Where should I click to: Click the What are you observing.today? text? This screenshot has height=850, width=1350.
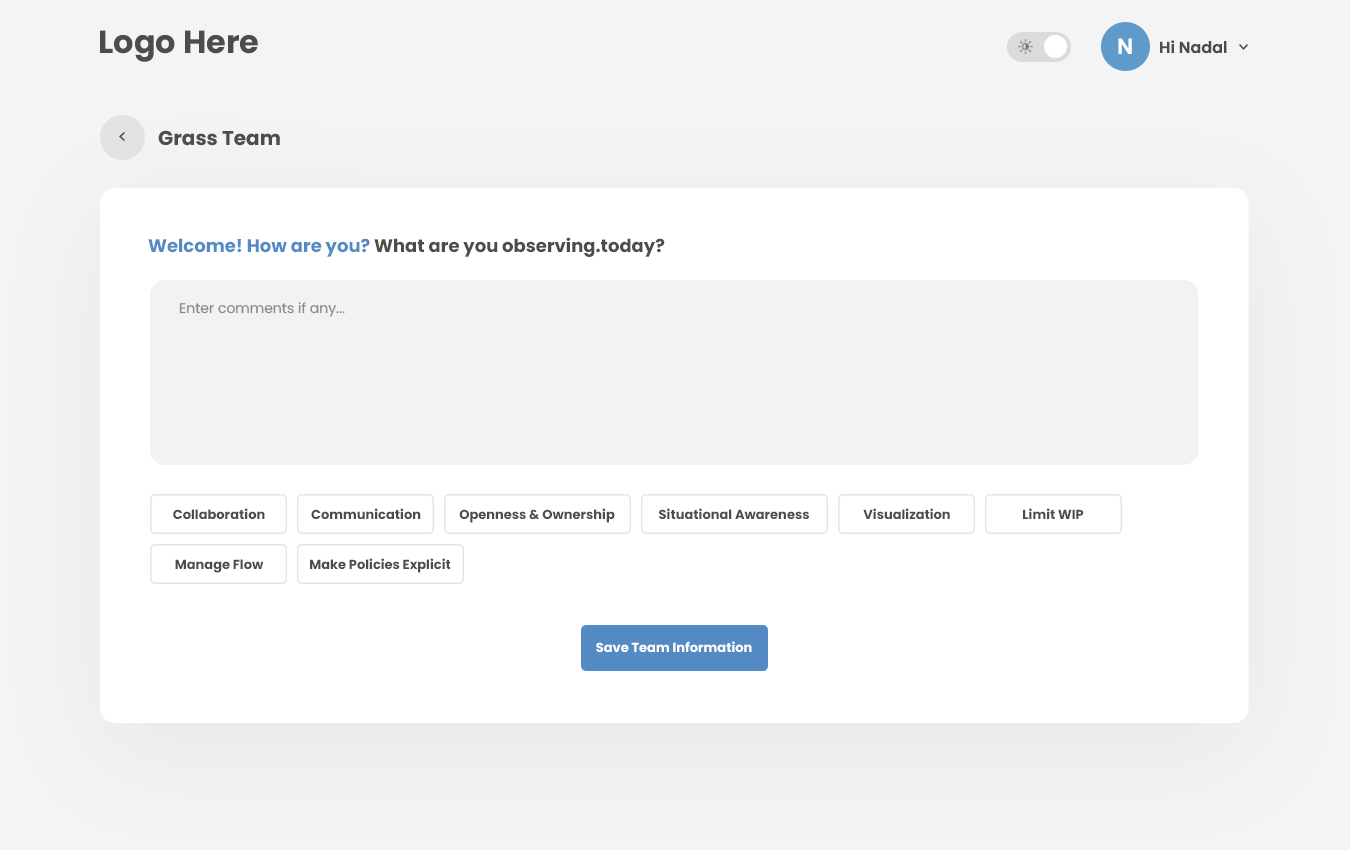519,246
